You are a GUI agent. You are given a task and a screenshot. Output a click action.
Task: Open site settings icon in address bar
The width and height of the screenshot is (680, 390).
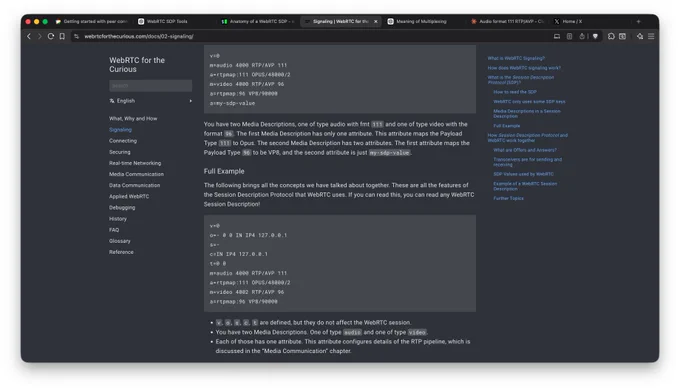click(76, 36)
